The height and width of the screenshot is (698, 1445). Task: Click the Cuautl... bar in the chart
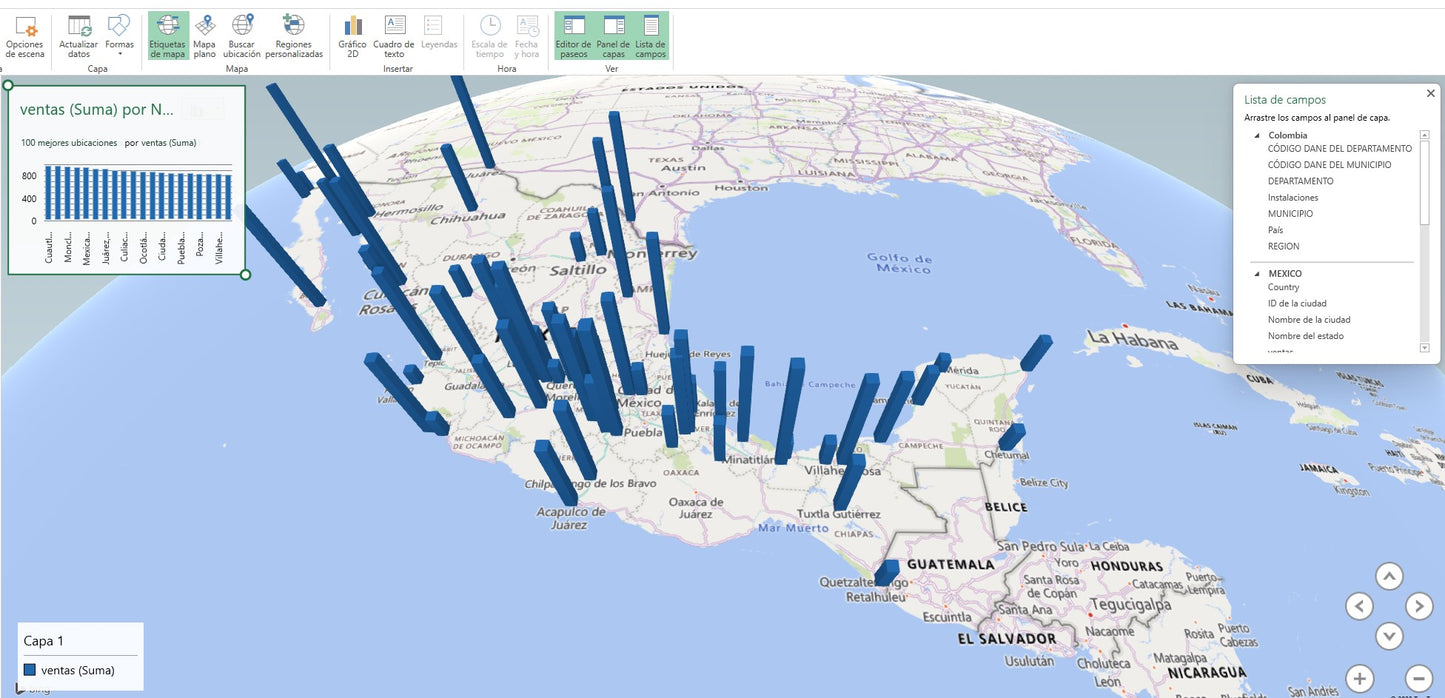click(49, 192)
